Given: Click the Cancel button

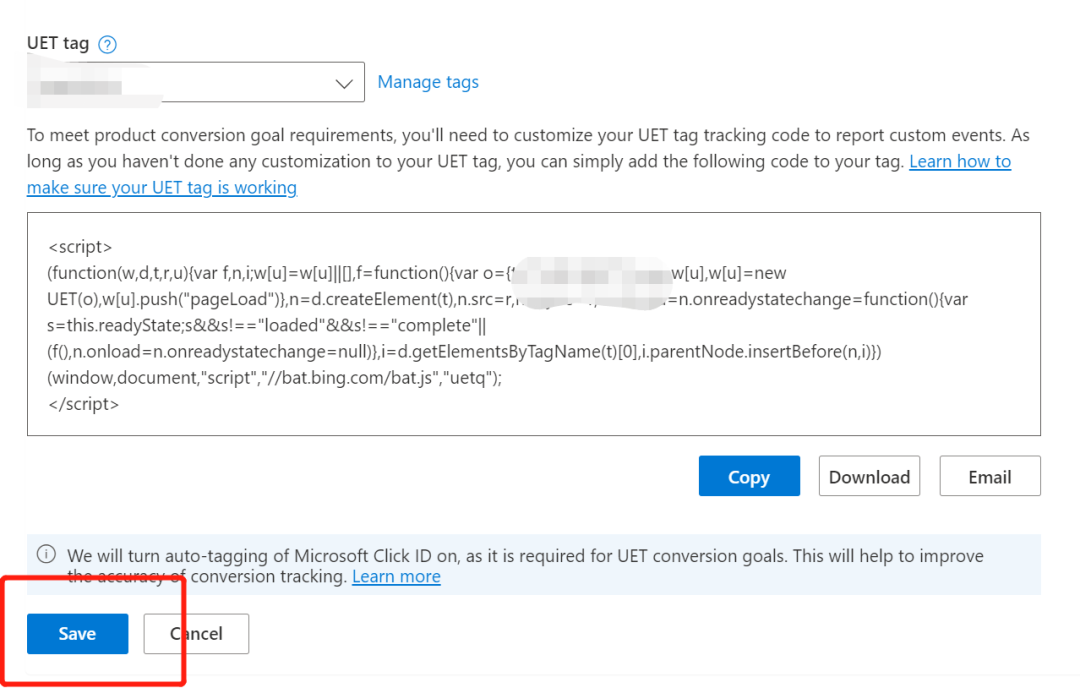Looking at the screenshot, I should pos(196,634).
